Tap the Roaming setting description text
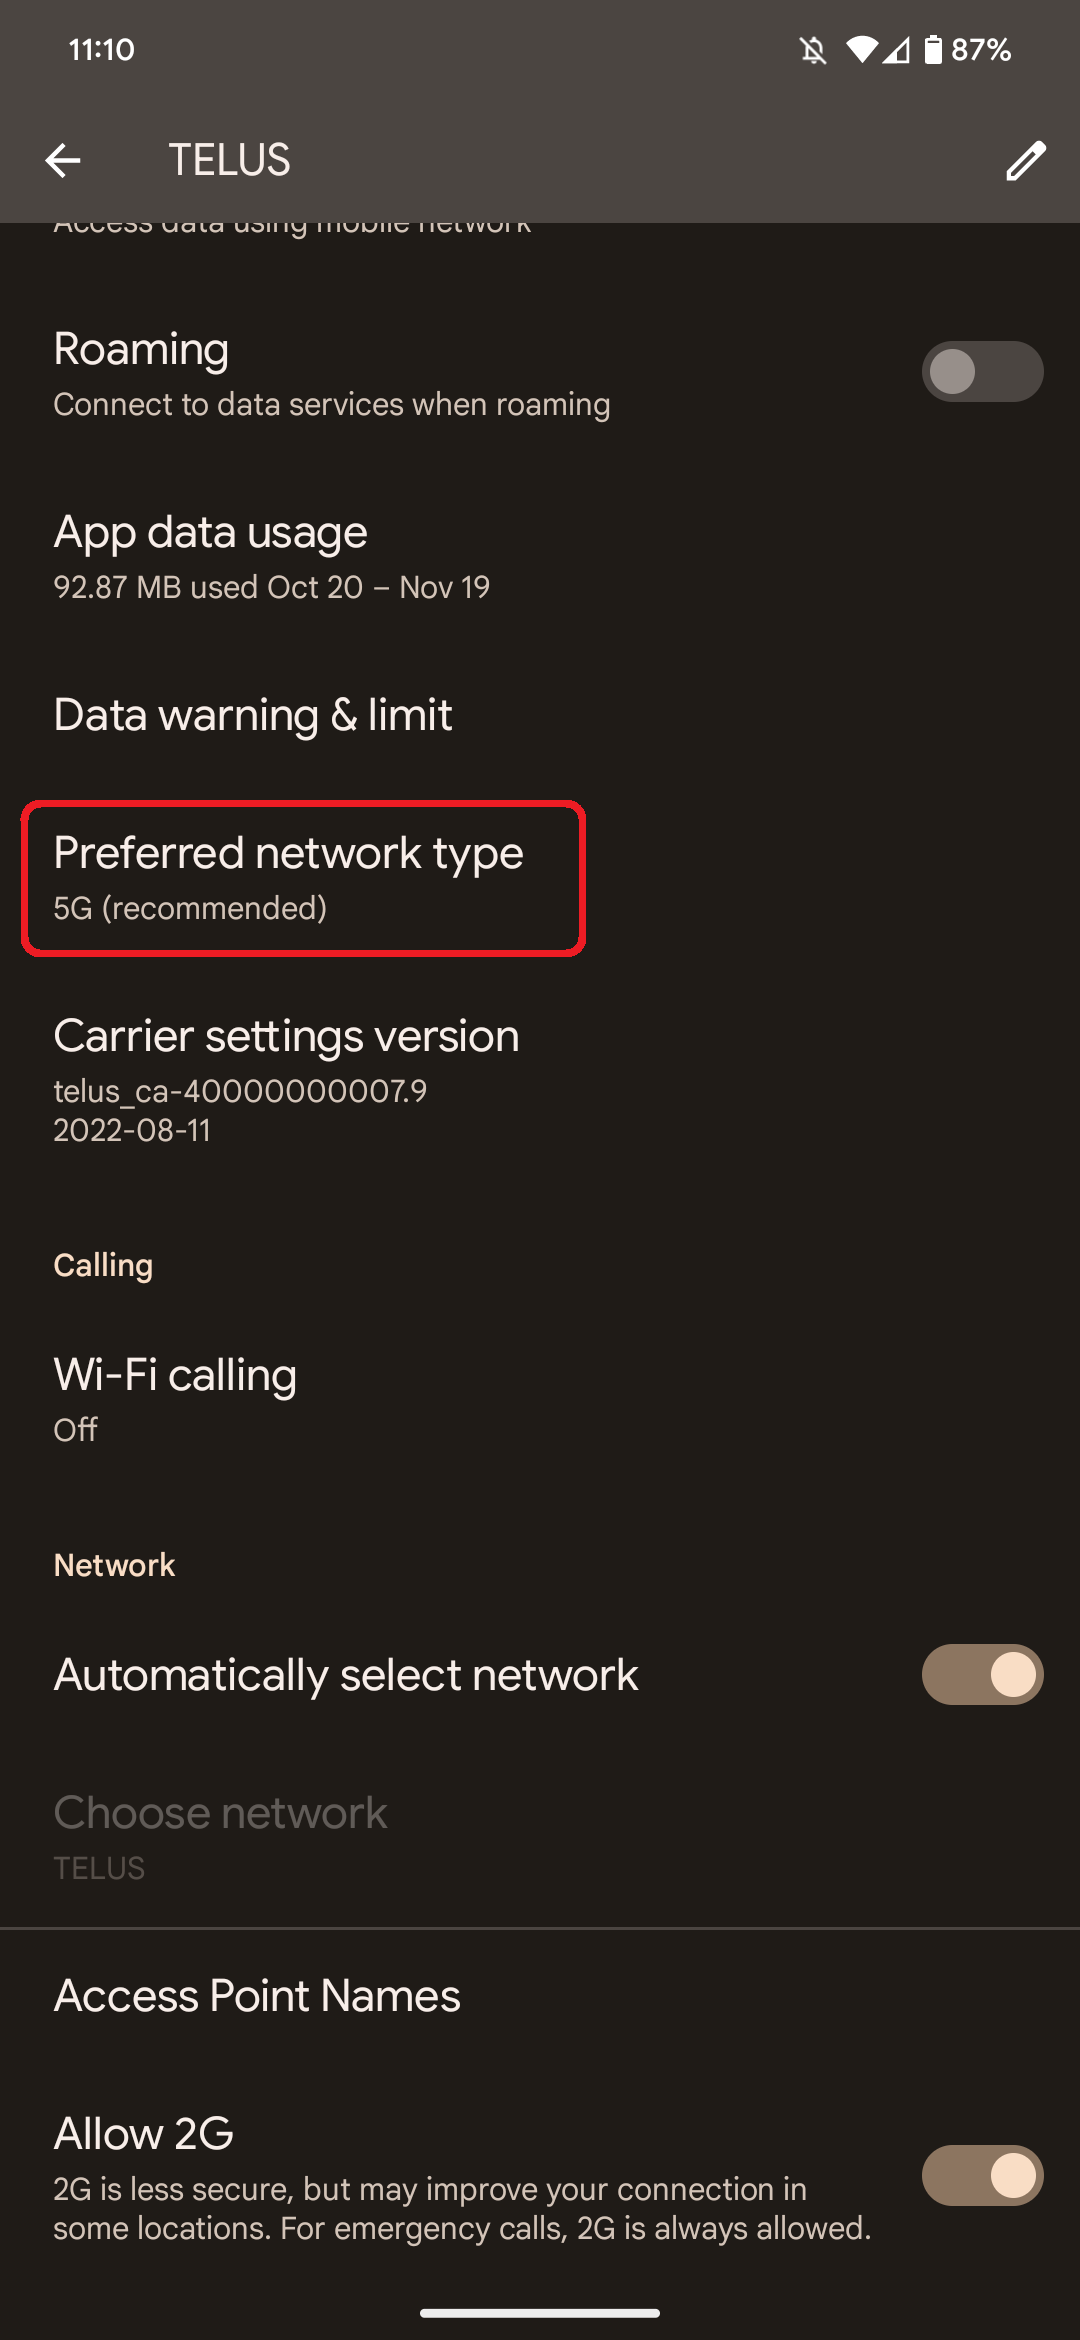The width and height of the screenshot is (1080, 2340). 331,405
